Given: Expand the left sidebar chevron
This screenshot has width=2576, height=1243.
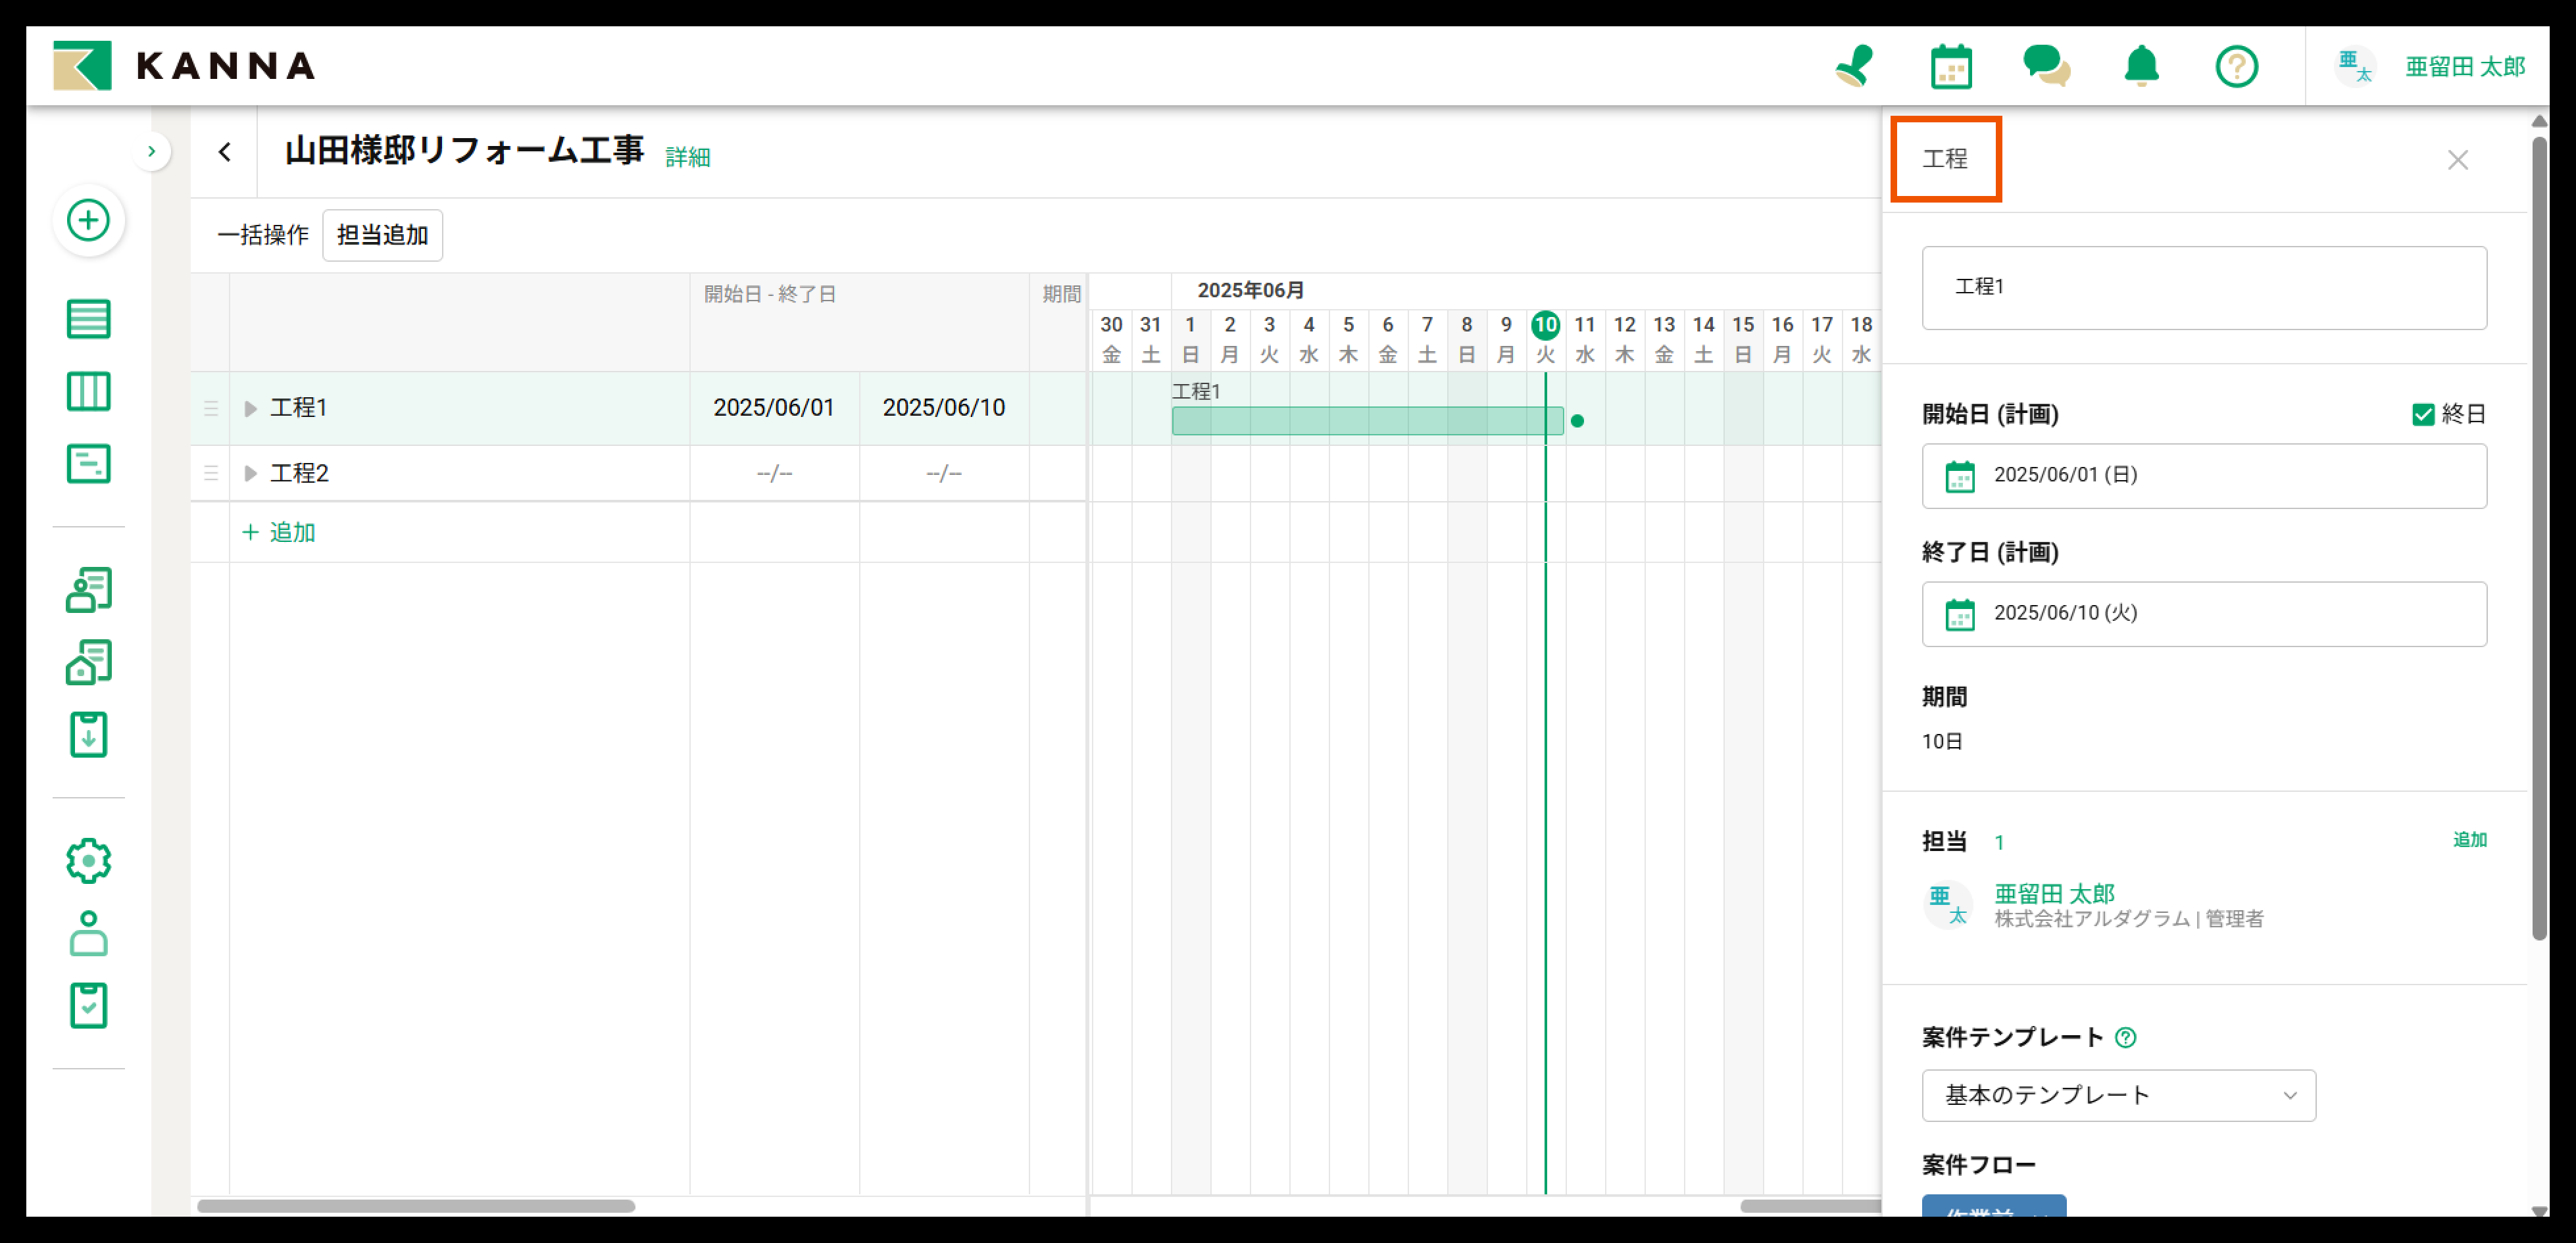Looking at the screenshot, I should pos(151,151).
